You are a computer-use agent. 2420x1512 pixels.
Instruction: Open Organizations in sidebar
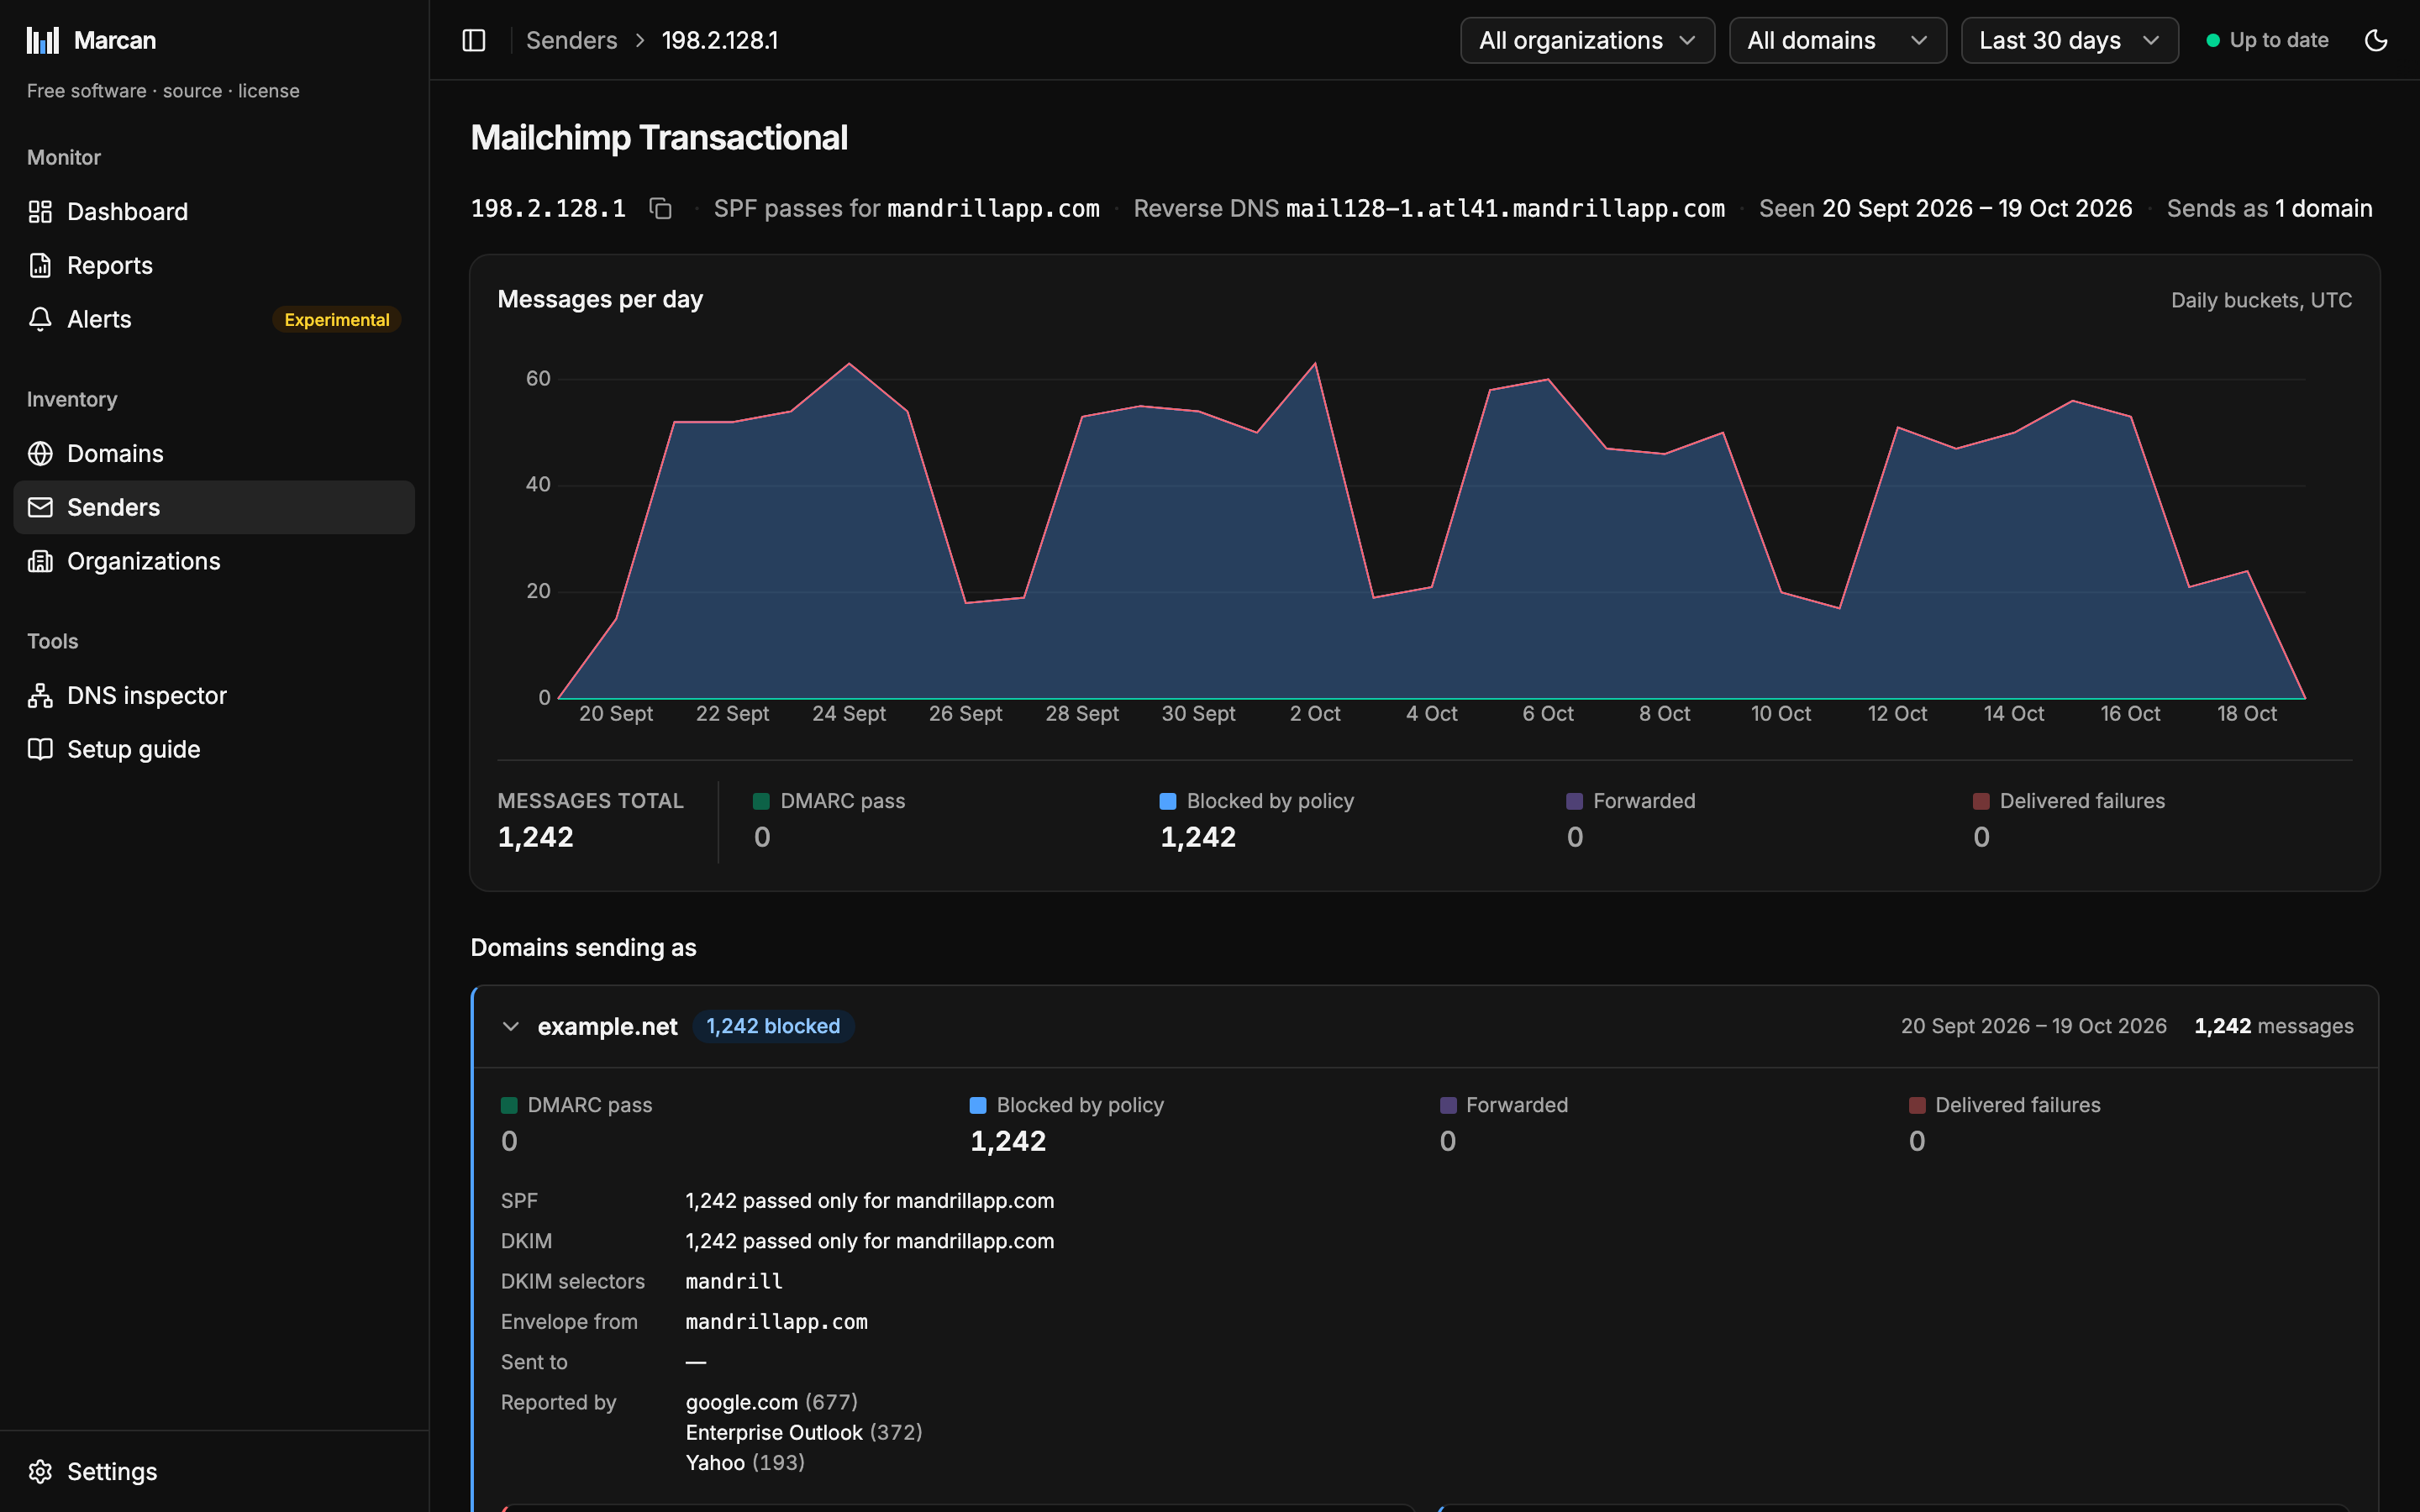[214, 561]
